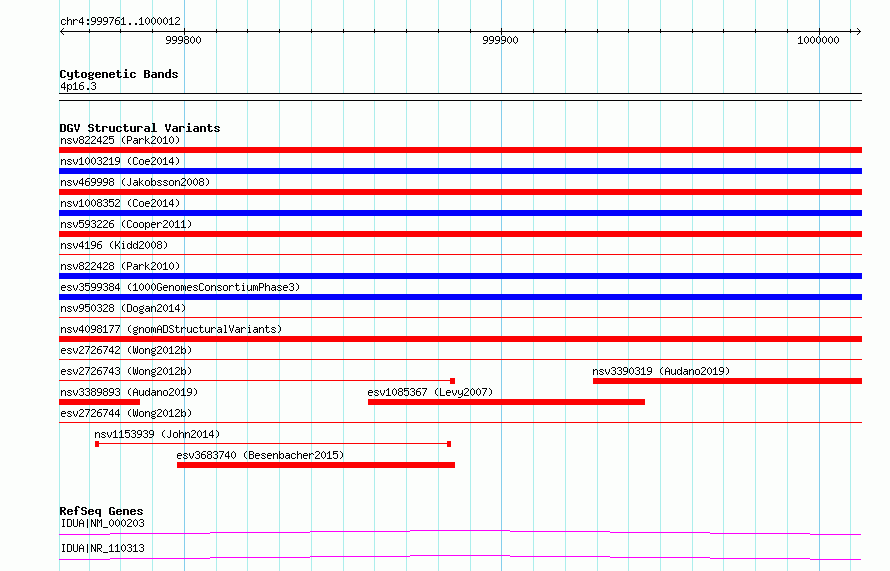890x571 pixels.
Task: Click ruler position 999800
Action: (183, 40)
